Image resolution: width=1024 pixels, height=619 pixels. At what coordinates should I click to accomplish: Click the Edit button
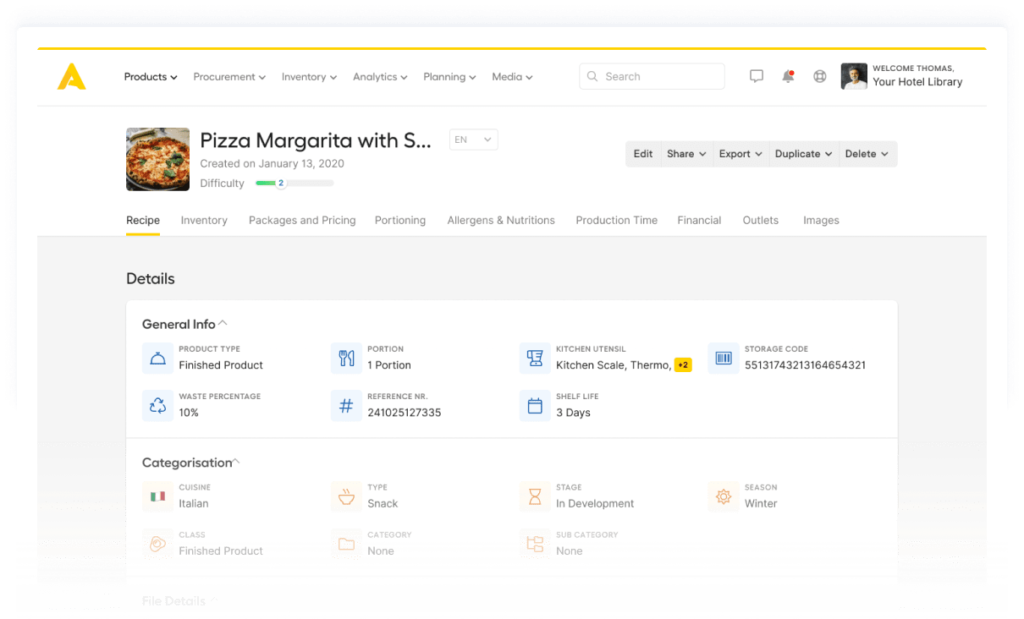[x=643, y=154]
